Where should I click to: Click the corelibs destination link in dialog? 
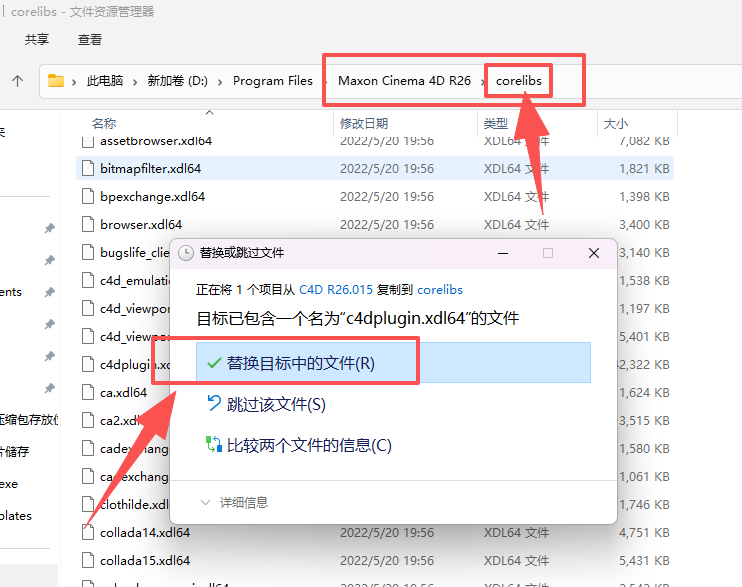pyautogui.click(x=440, y=290)
